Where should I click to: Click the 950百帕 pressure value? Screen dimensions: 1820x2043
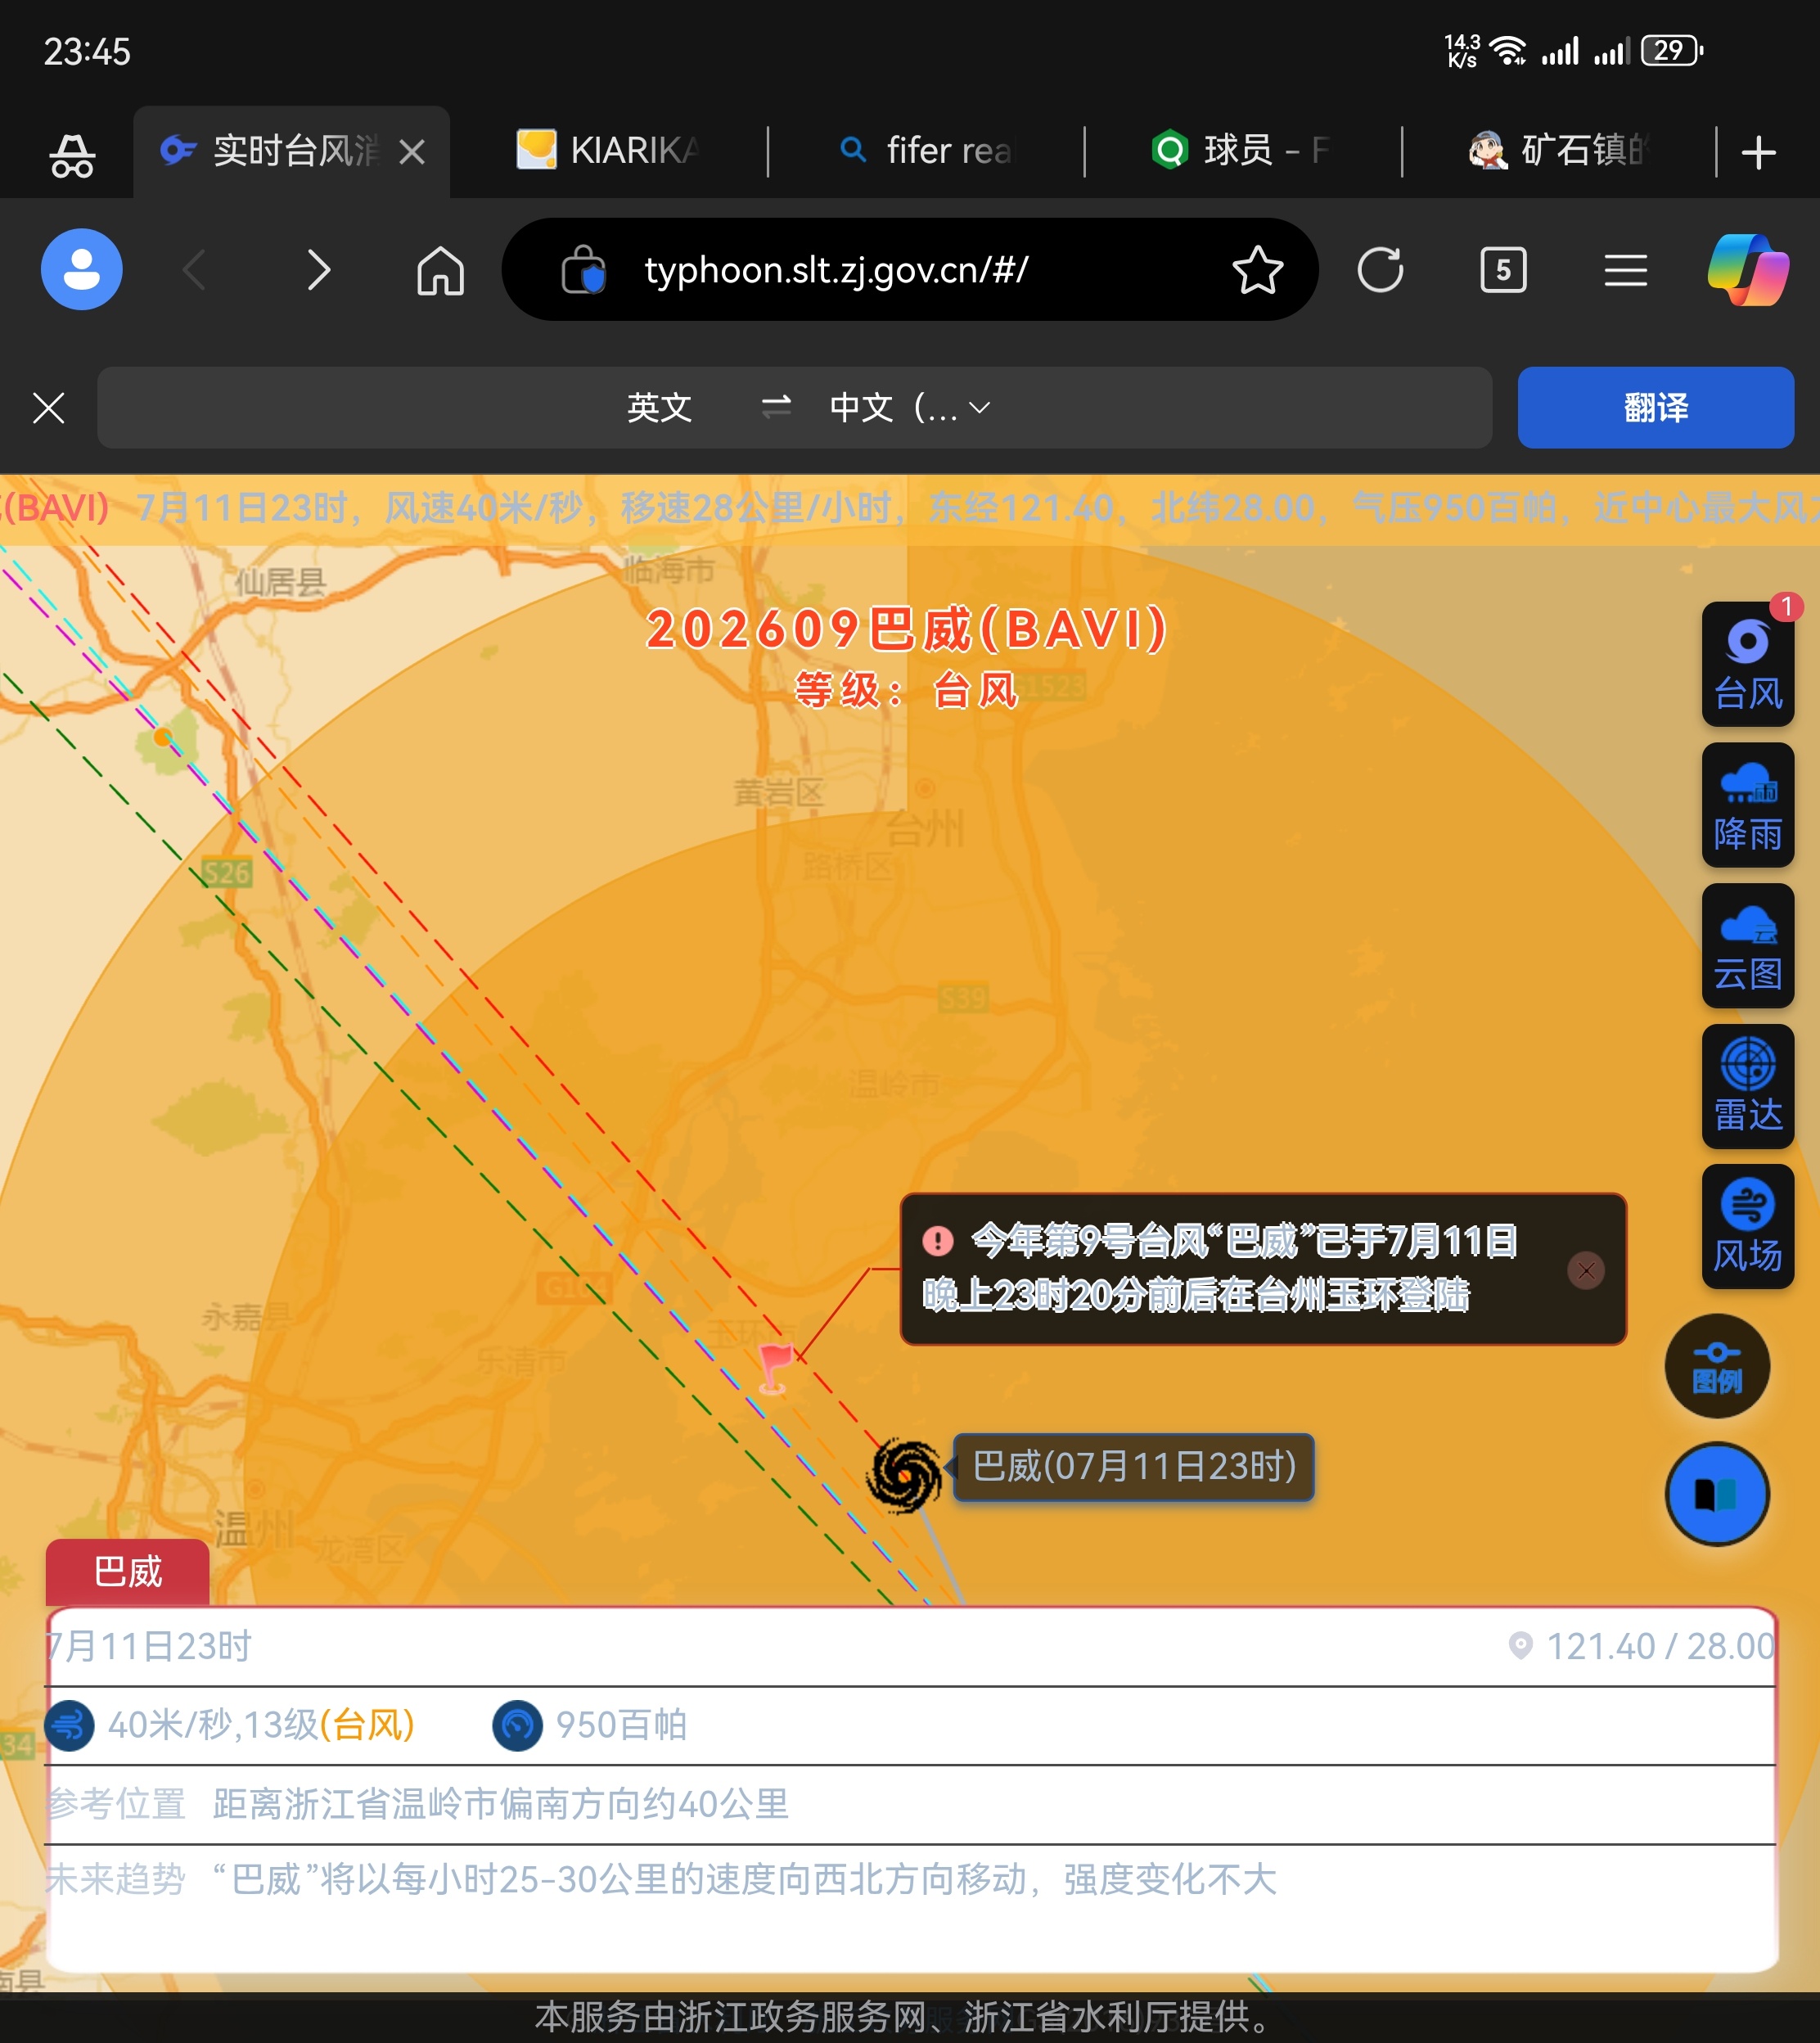tap(622, 1725)
